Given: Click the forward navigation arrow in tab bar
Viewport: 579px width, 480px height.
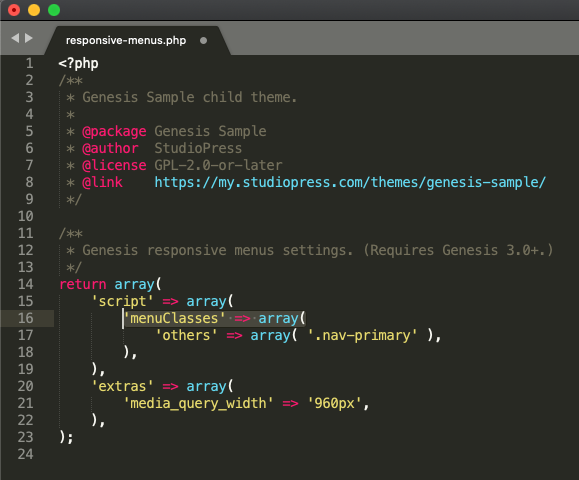Looking at the screenshot, I should (x=28, y=38).
